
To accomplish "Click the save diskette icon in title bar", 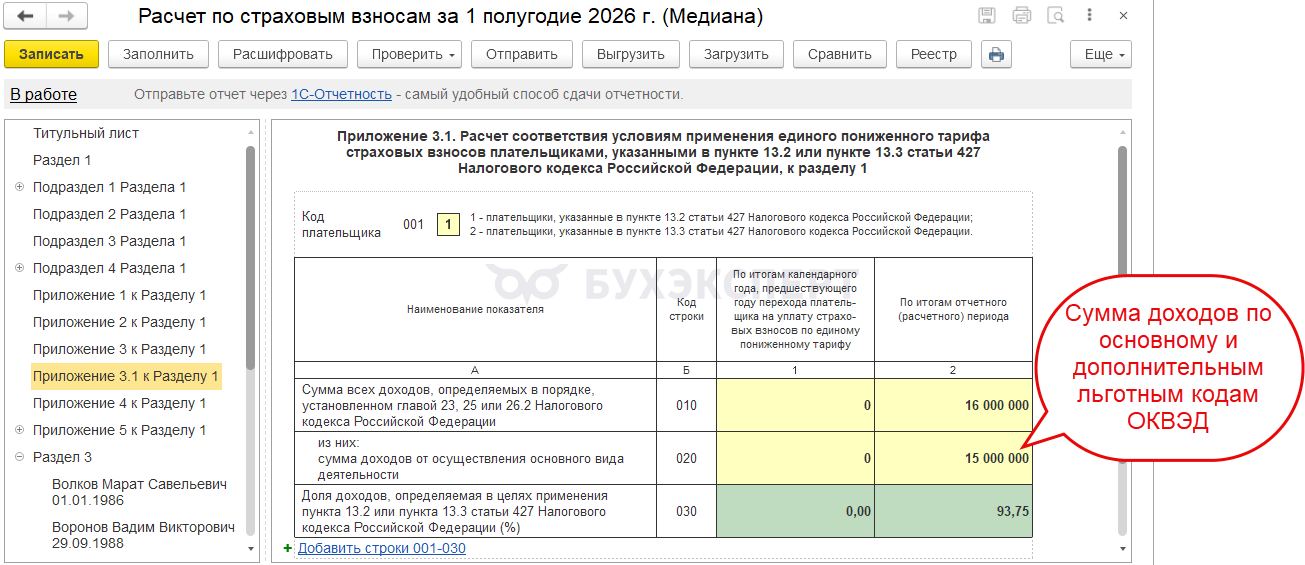I will tap(987, 16).
